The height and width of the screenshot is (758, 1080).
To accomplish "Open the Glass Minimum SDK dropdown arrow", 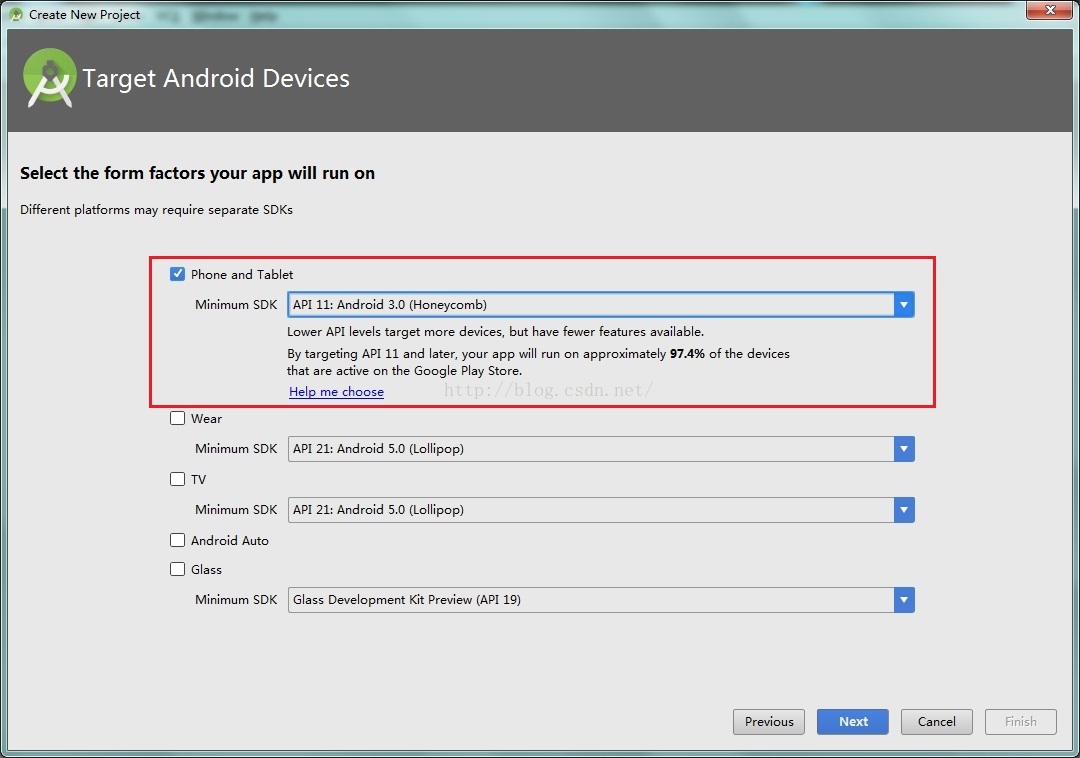I will 904,600.
